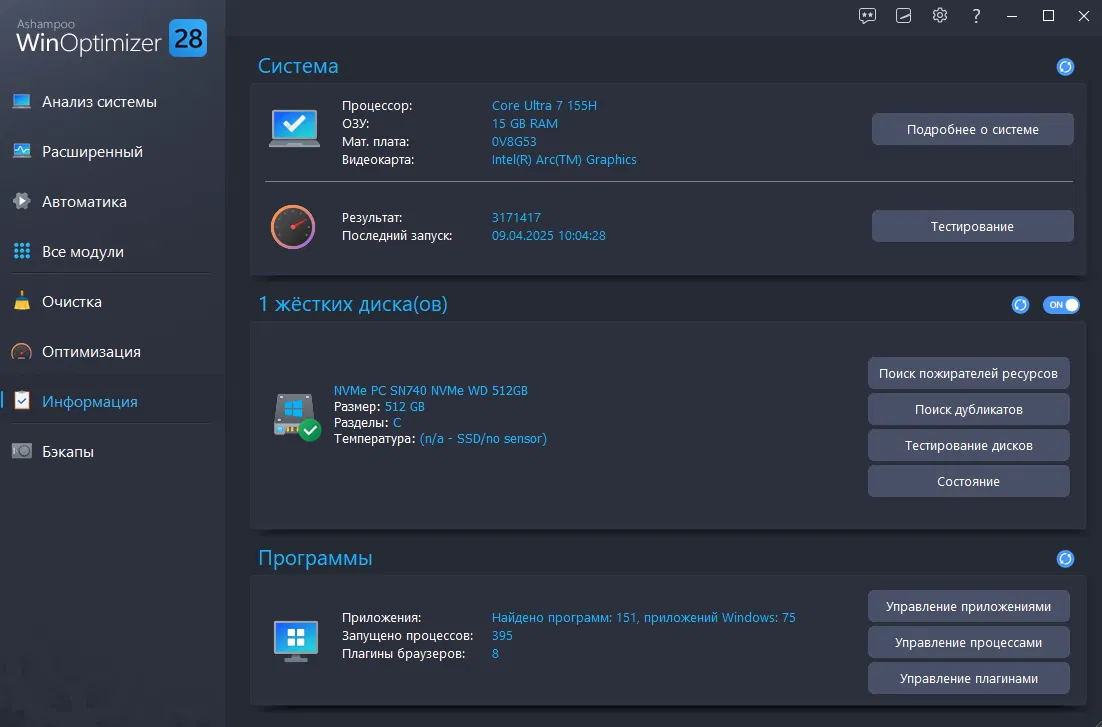Click the benchmark speedometer icon

293,226
